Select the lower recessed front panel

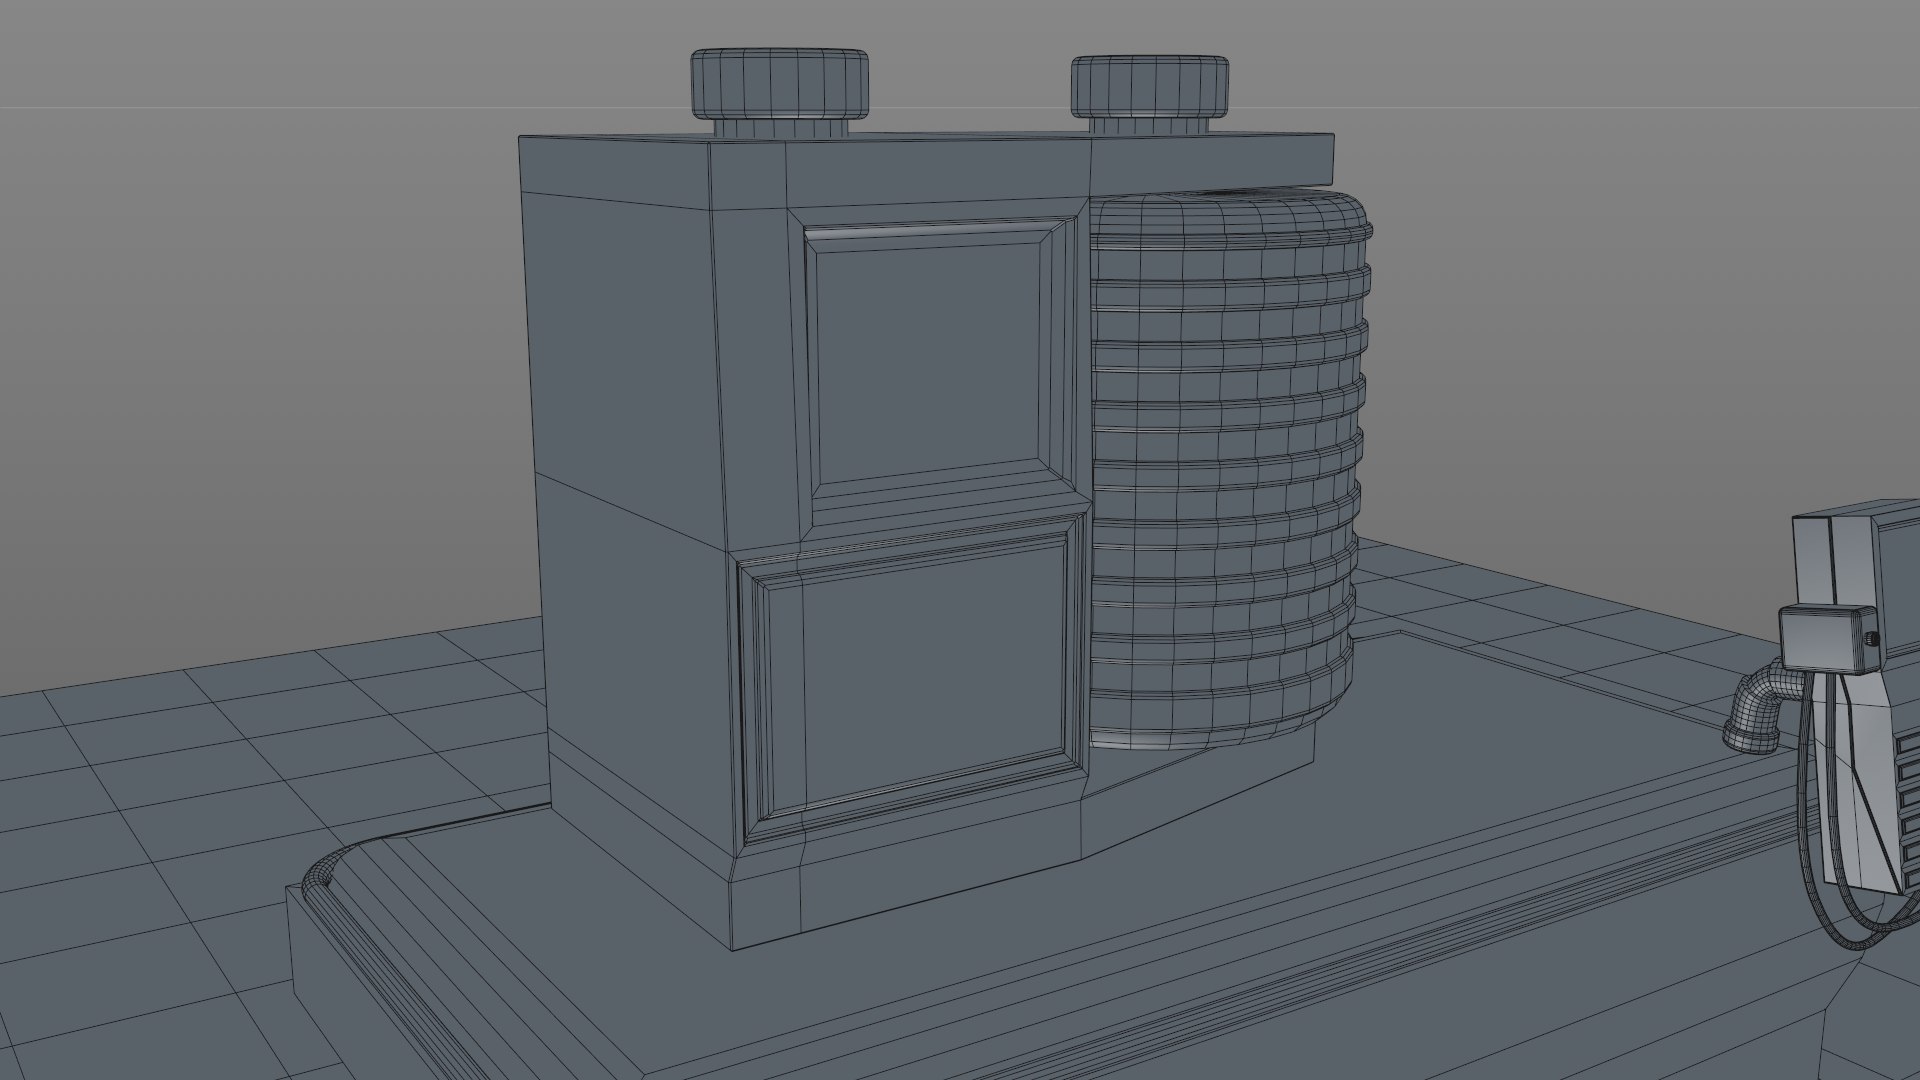[x=912, y=680]
